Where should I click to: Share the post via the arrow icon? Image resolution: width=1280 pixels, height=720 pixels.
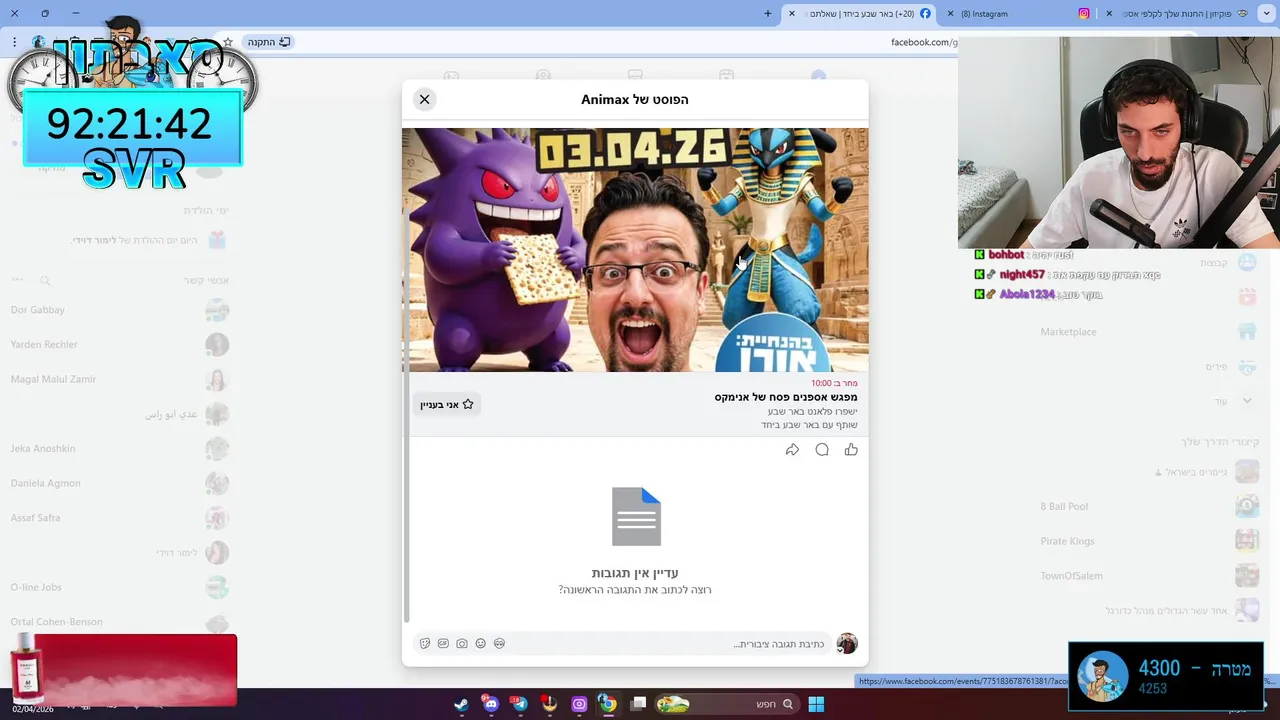pos(792,450)
